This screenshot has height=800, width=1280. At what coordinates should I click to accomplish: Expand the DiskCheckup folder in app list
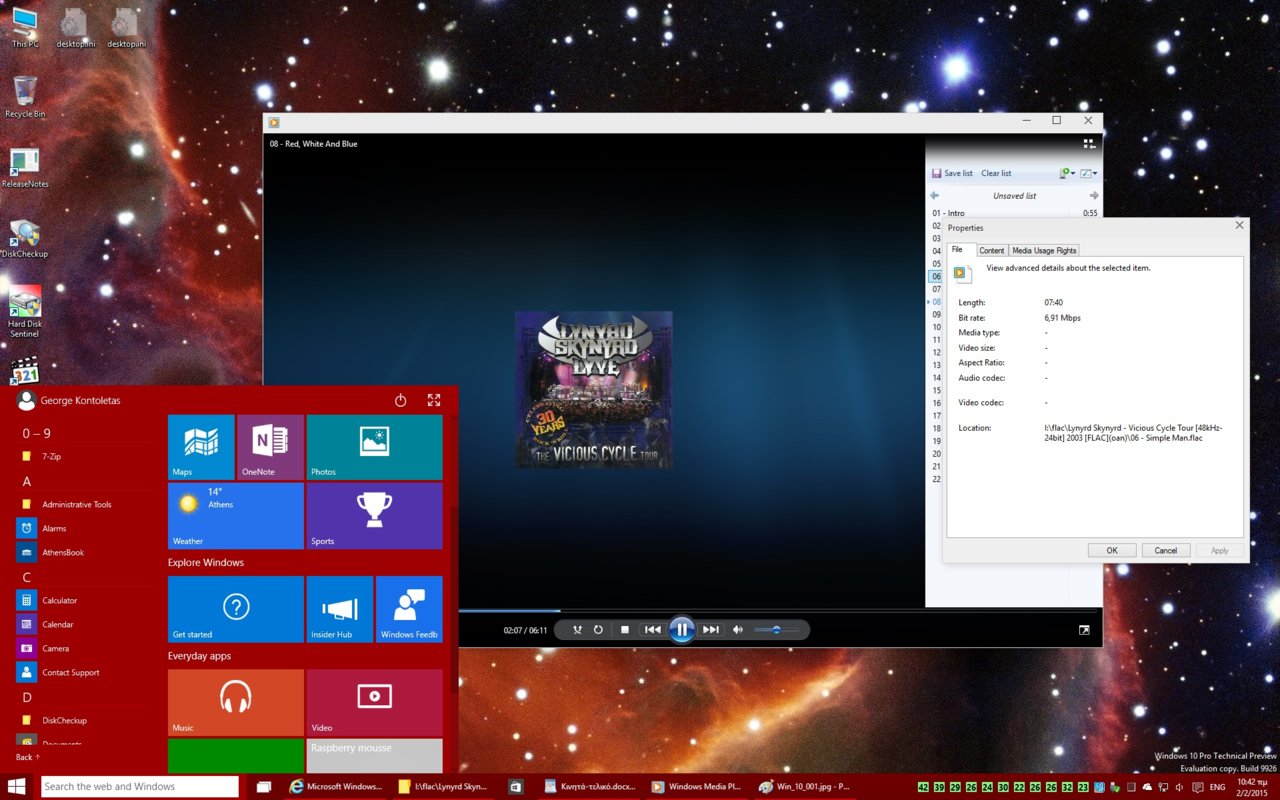[x=84, y=720]
